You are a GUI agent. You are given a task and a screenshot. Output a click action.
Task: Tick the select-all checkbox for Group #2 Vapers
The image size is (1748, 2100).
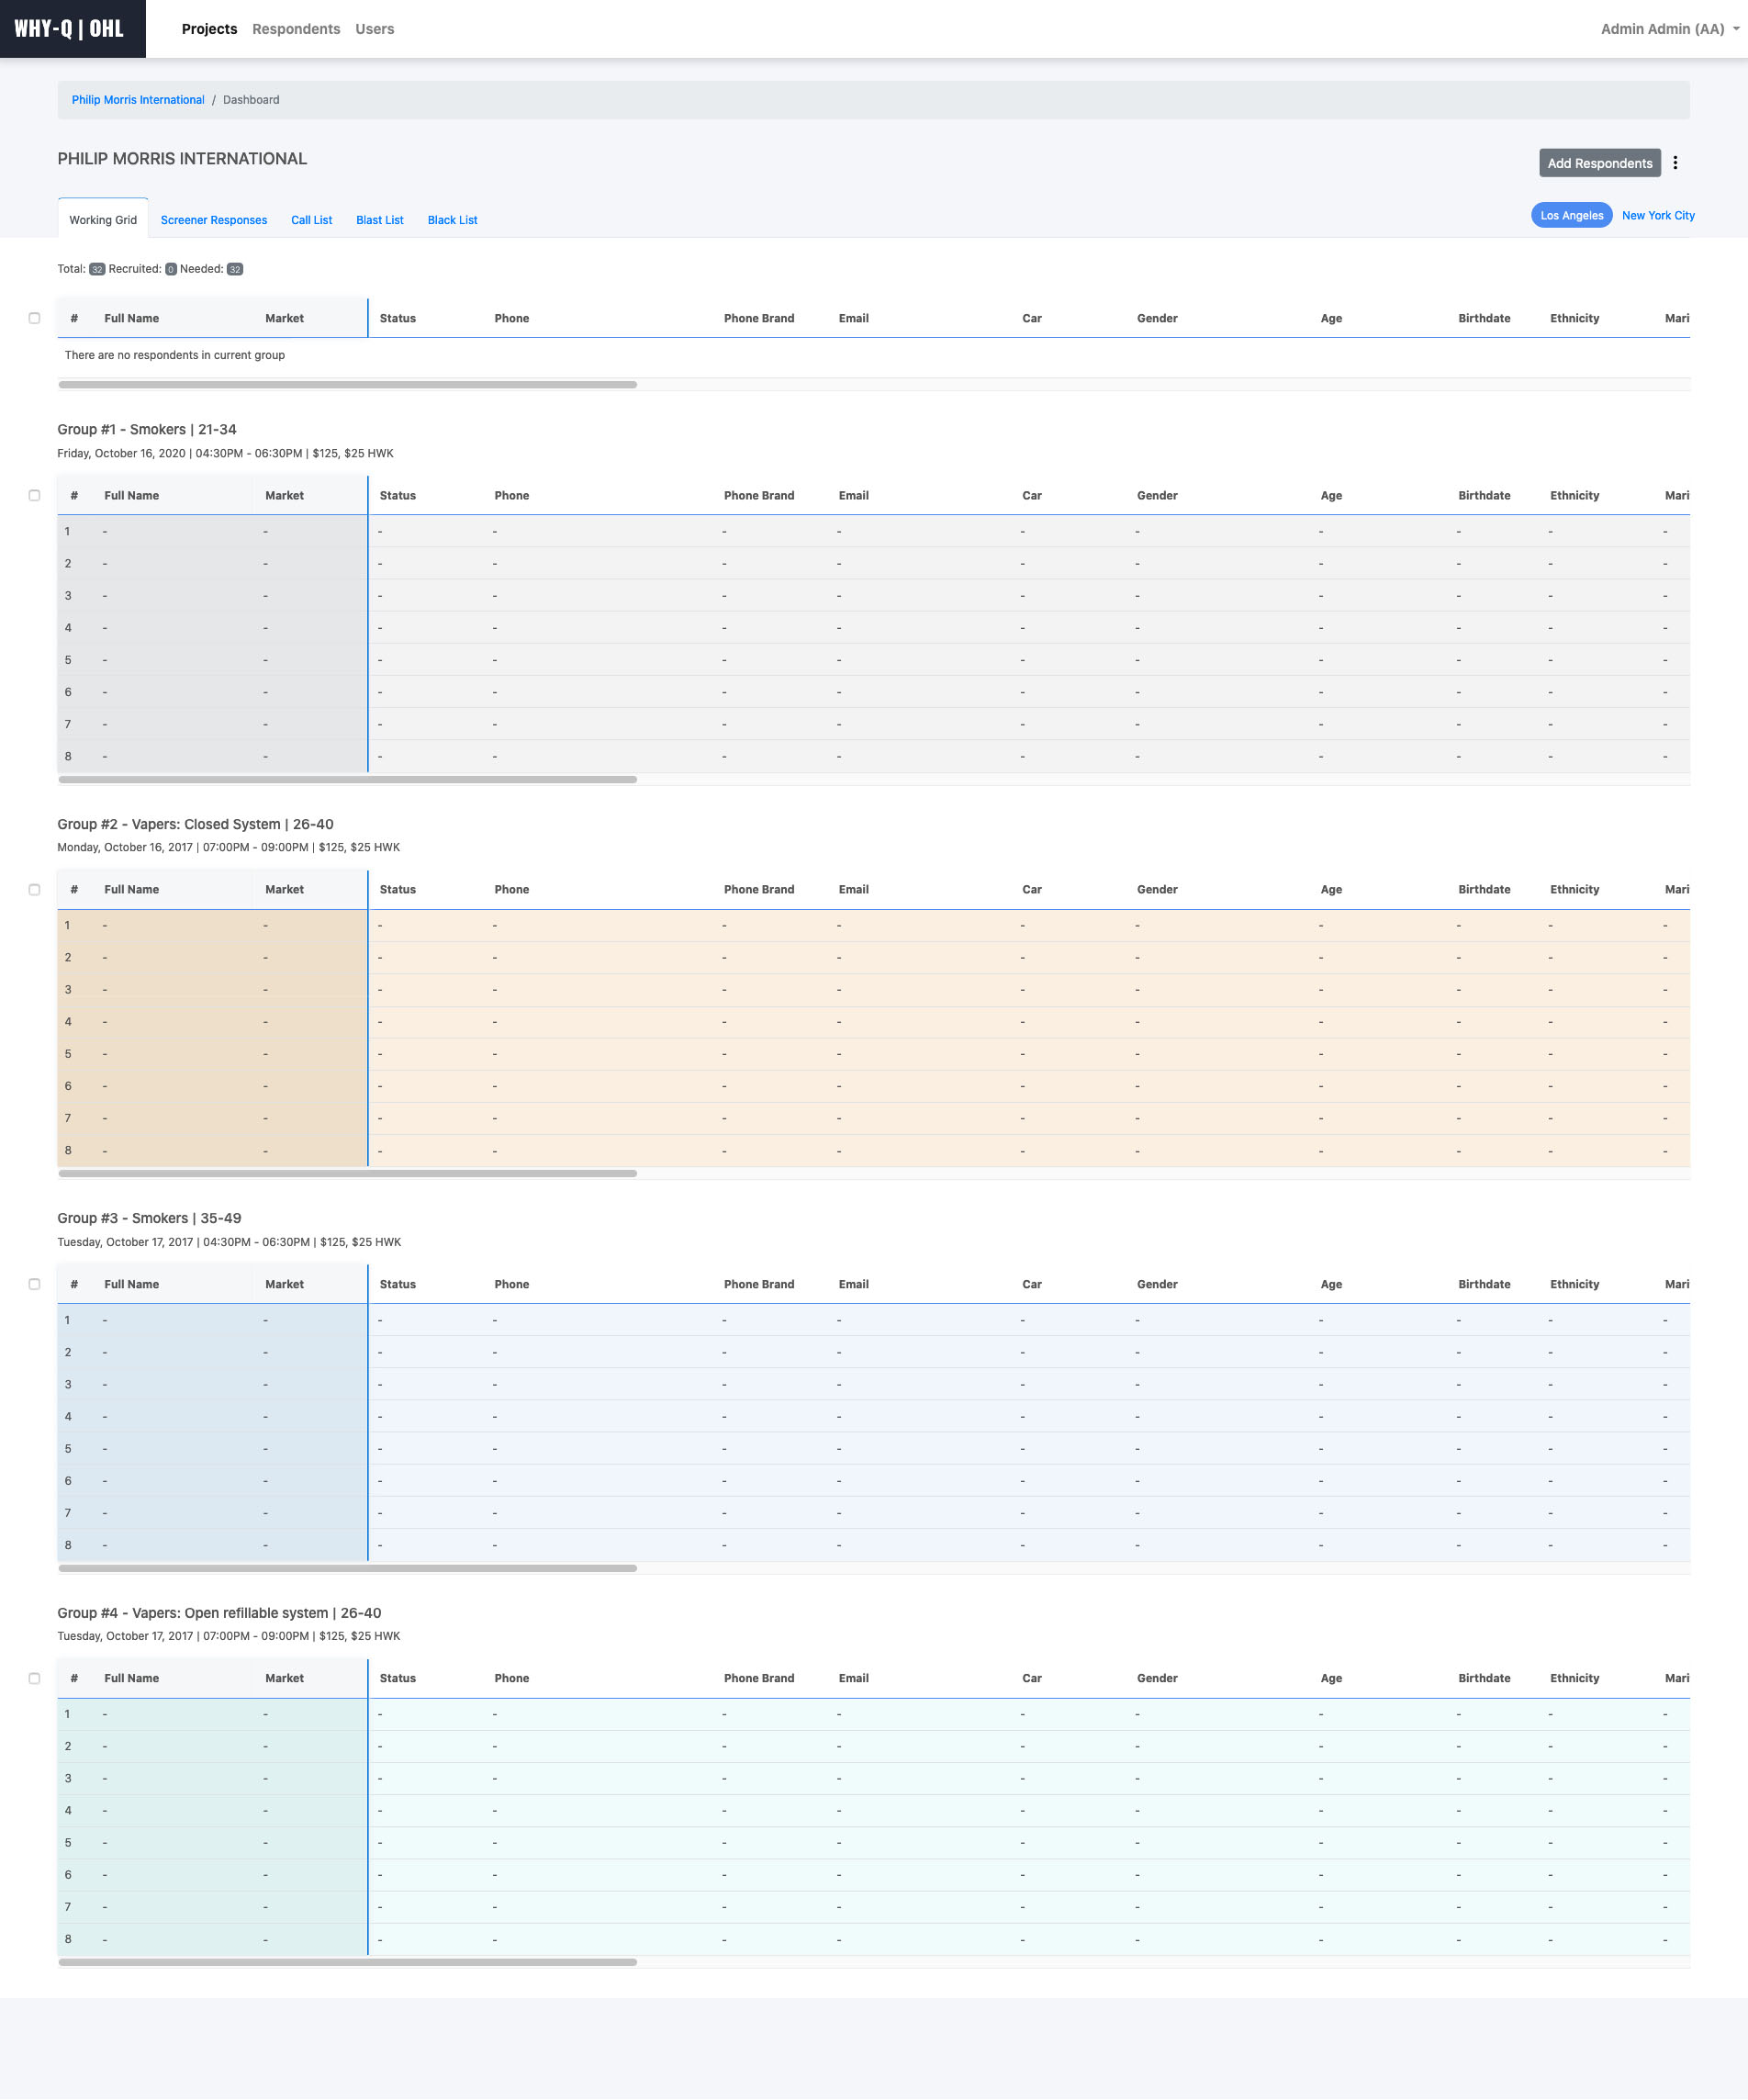click(x=34, y=889)
